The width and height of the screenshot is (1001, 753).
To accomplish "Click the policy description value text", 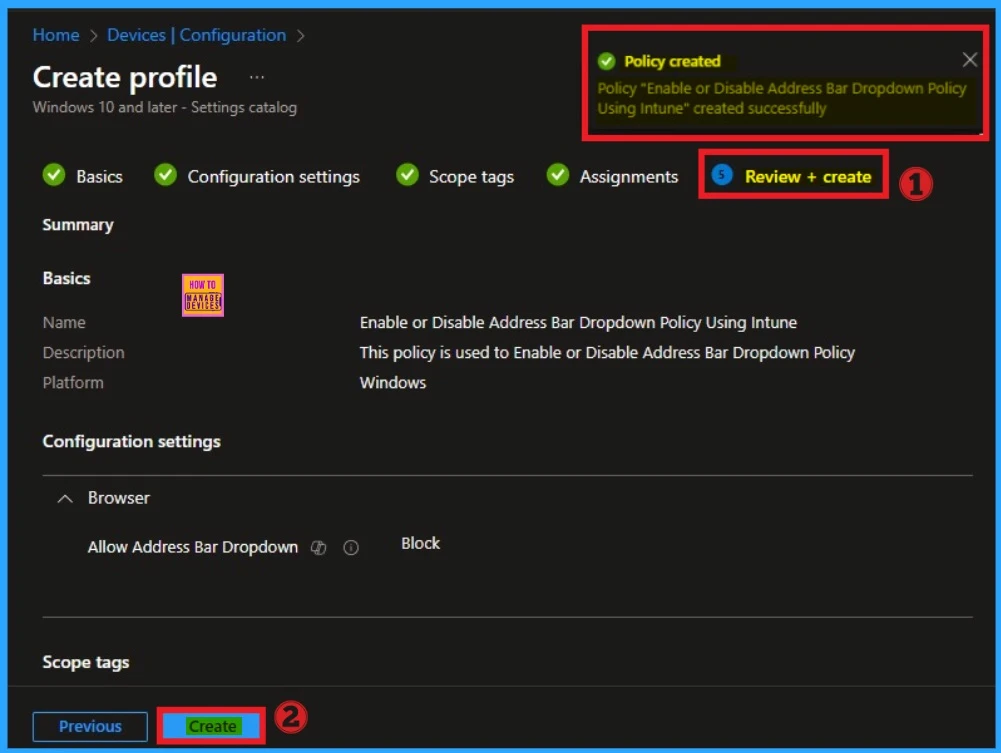I will point(607,352).
